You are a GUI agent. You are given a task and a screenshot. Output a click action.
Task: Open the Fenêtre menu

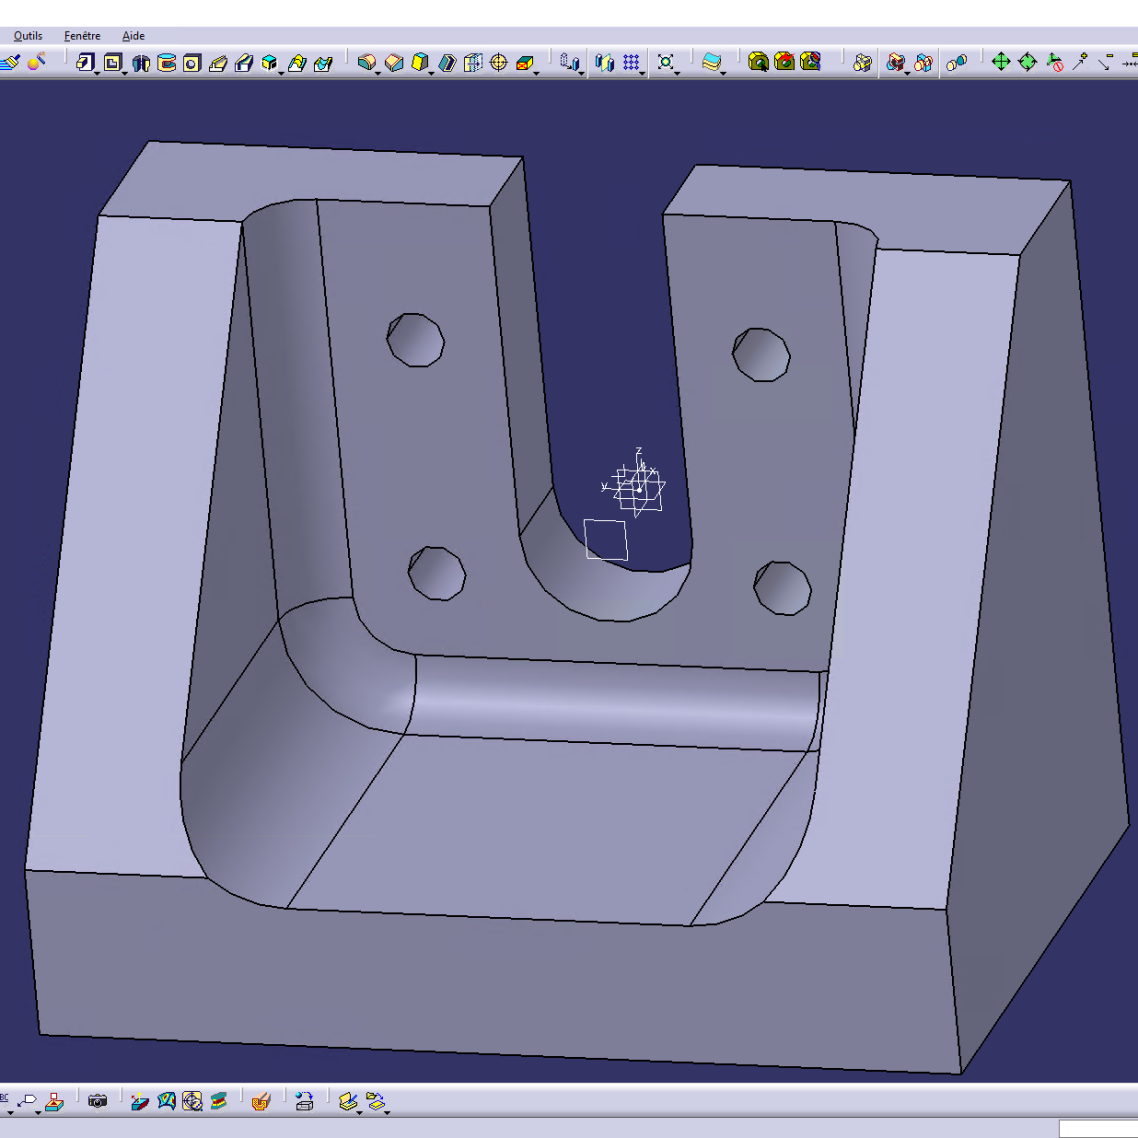[x=82, y=36]
